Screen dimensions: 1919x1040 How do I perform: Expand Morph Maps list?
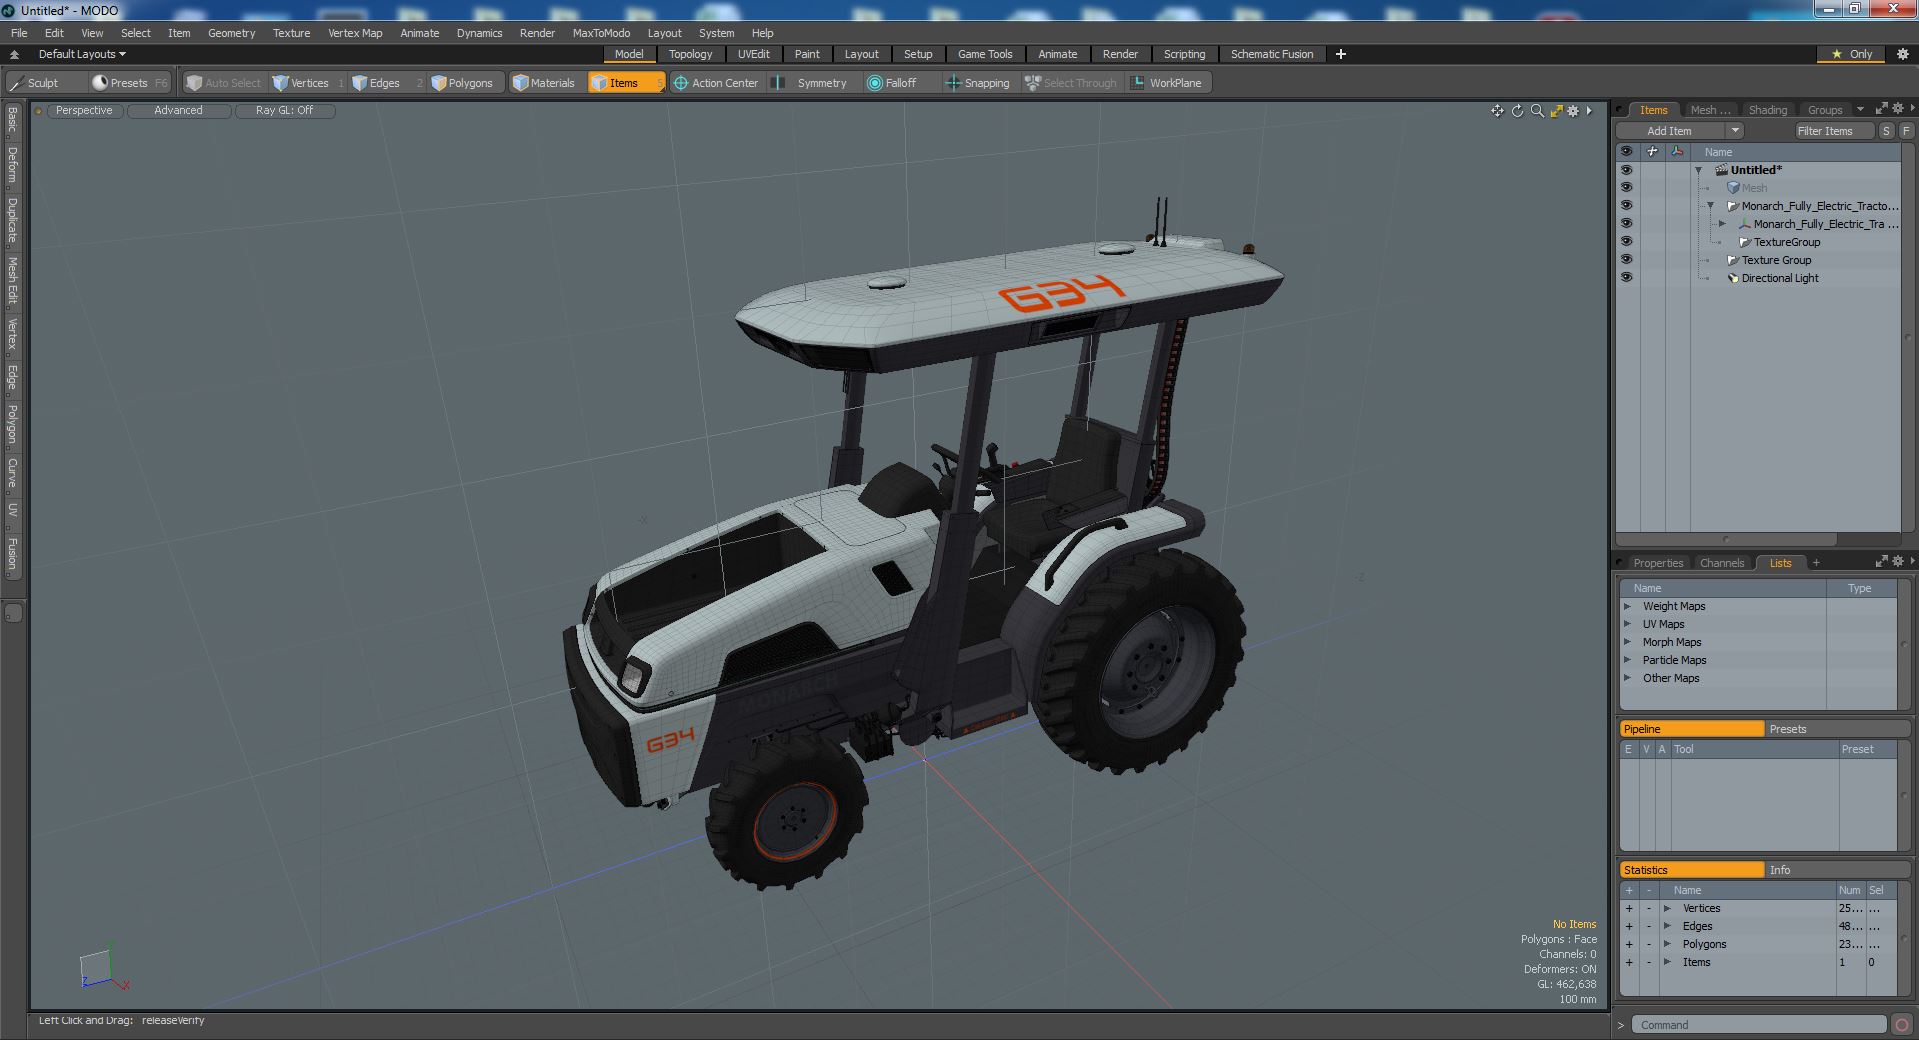1628,642
